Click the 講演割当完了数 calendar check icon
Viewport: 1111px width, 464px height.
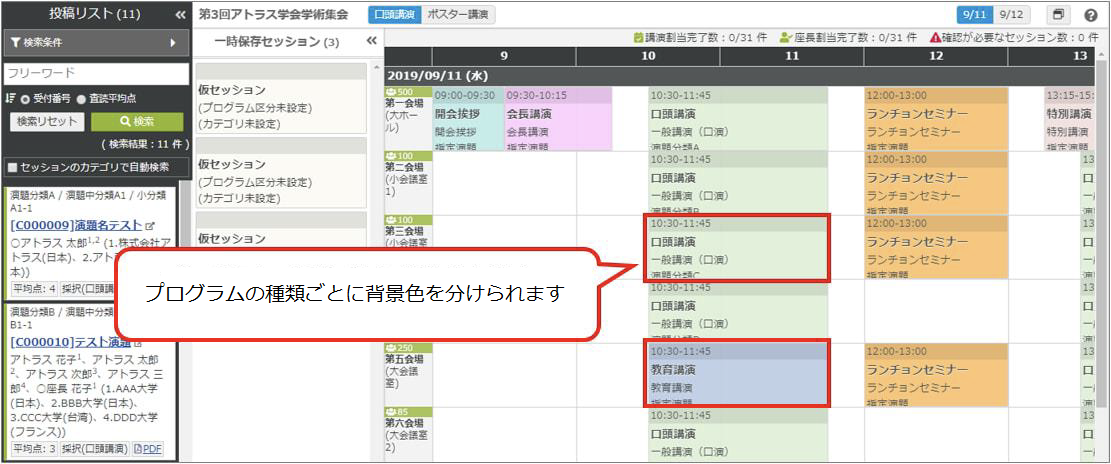[x=639, y=37]
